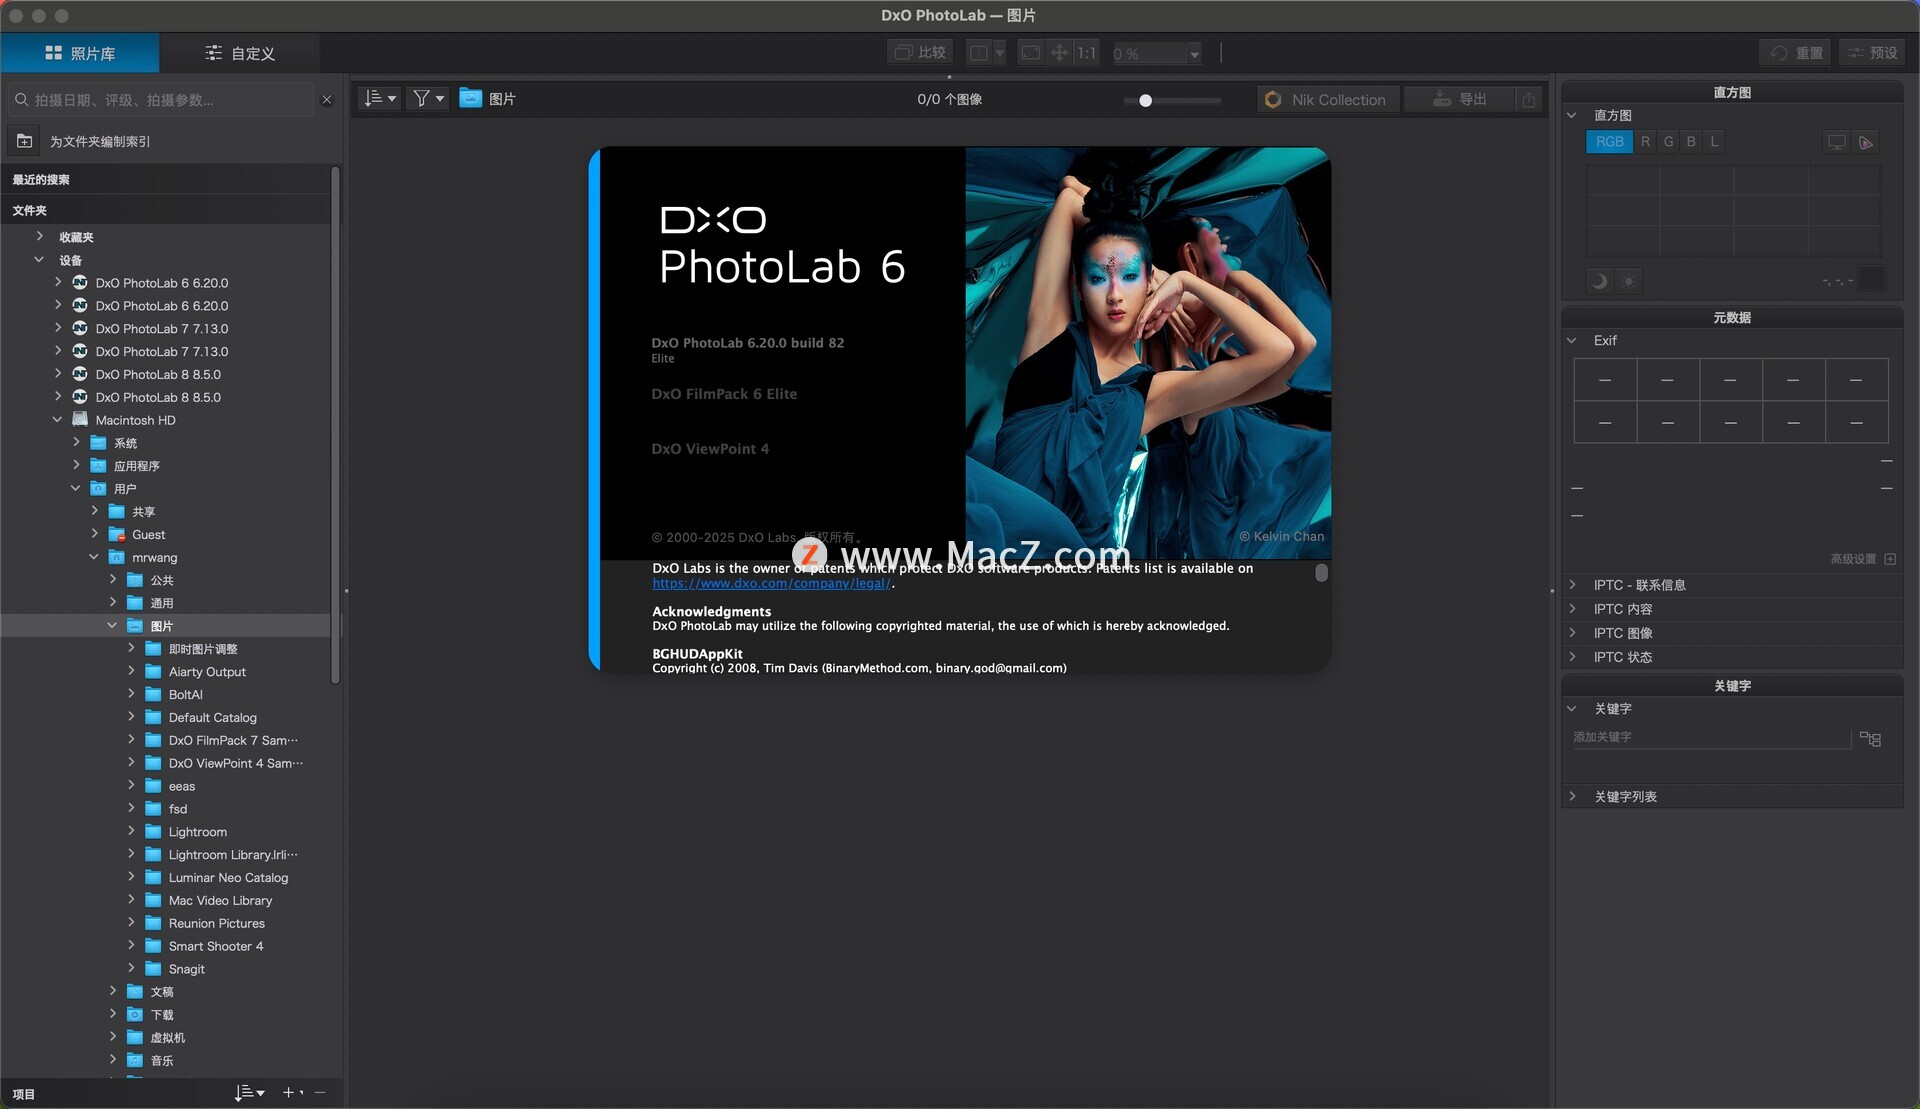Toggle the G histogram channel
1920x1109 pixels.
click(1668, 142)
